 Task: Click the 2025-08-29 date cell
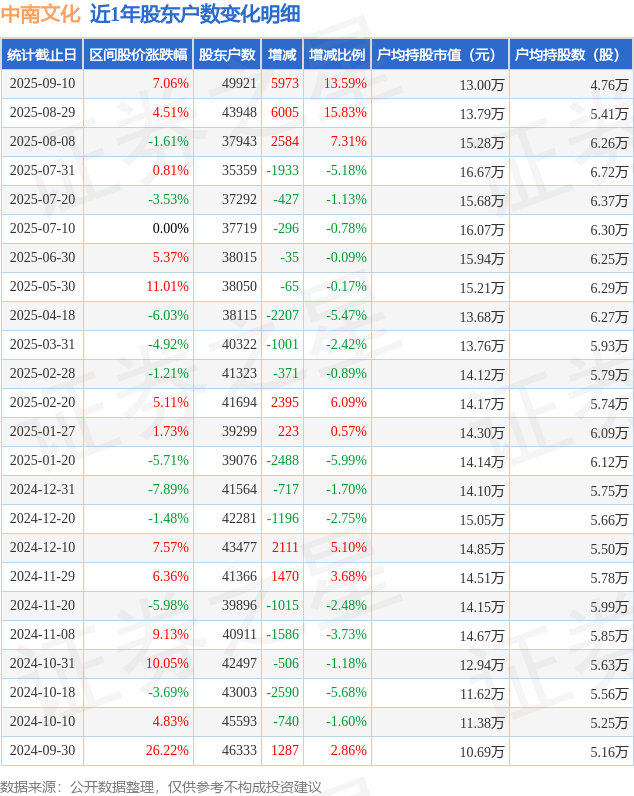click(x=42, y=113)
